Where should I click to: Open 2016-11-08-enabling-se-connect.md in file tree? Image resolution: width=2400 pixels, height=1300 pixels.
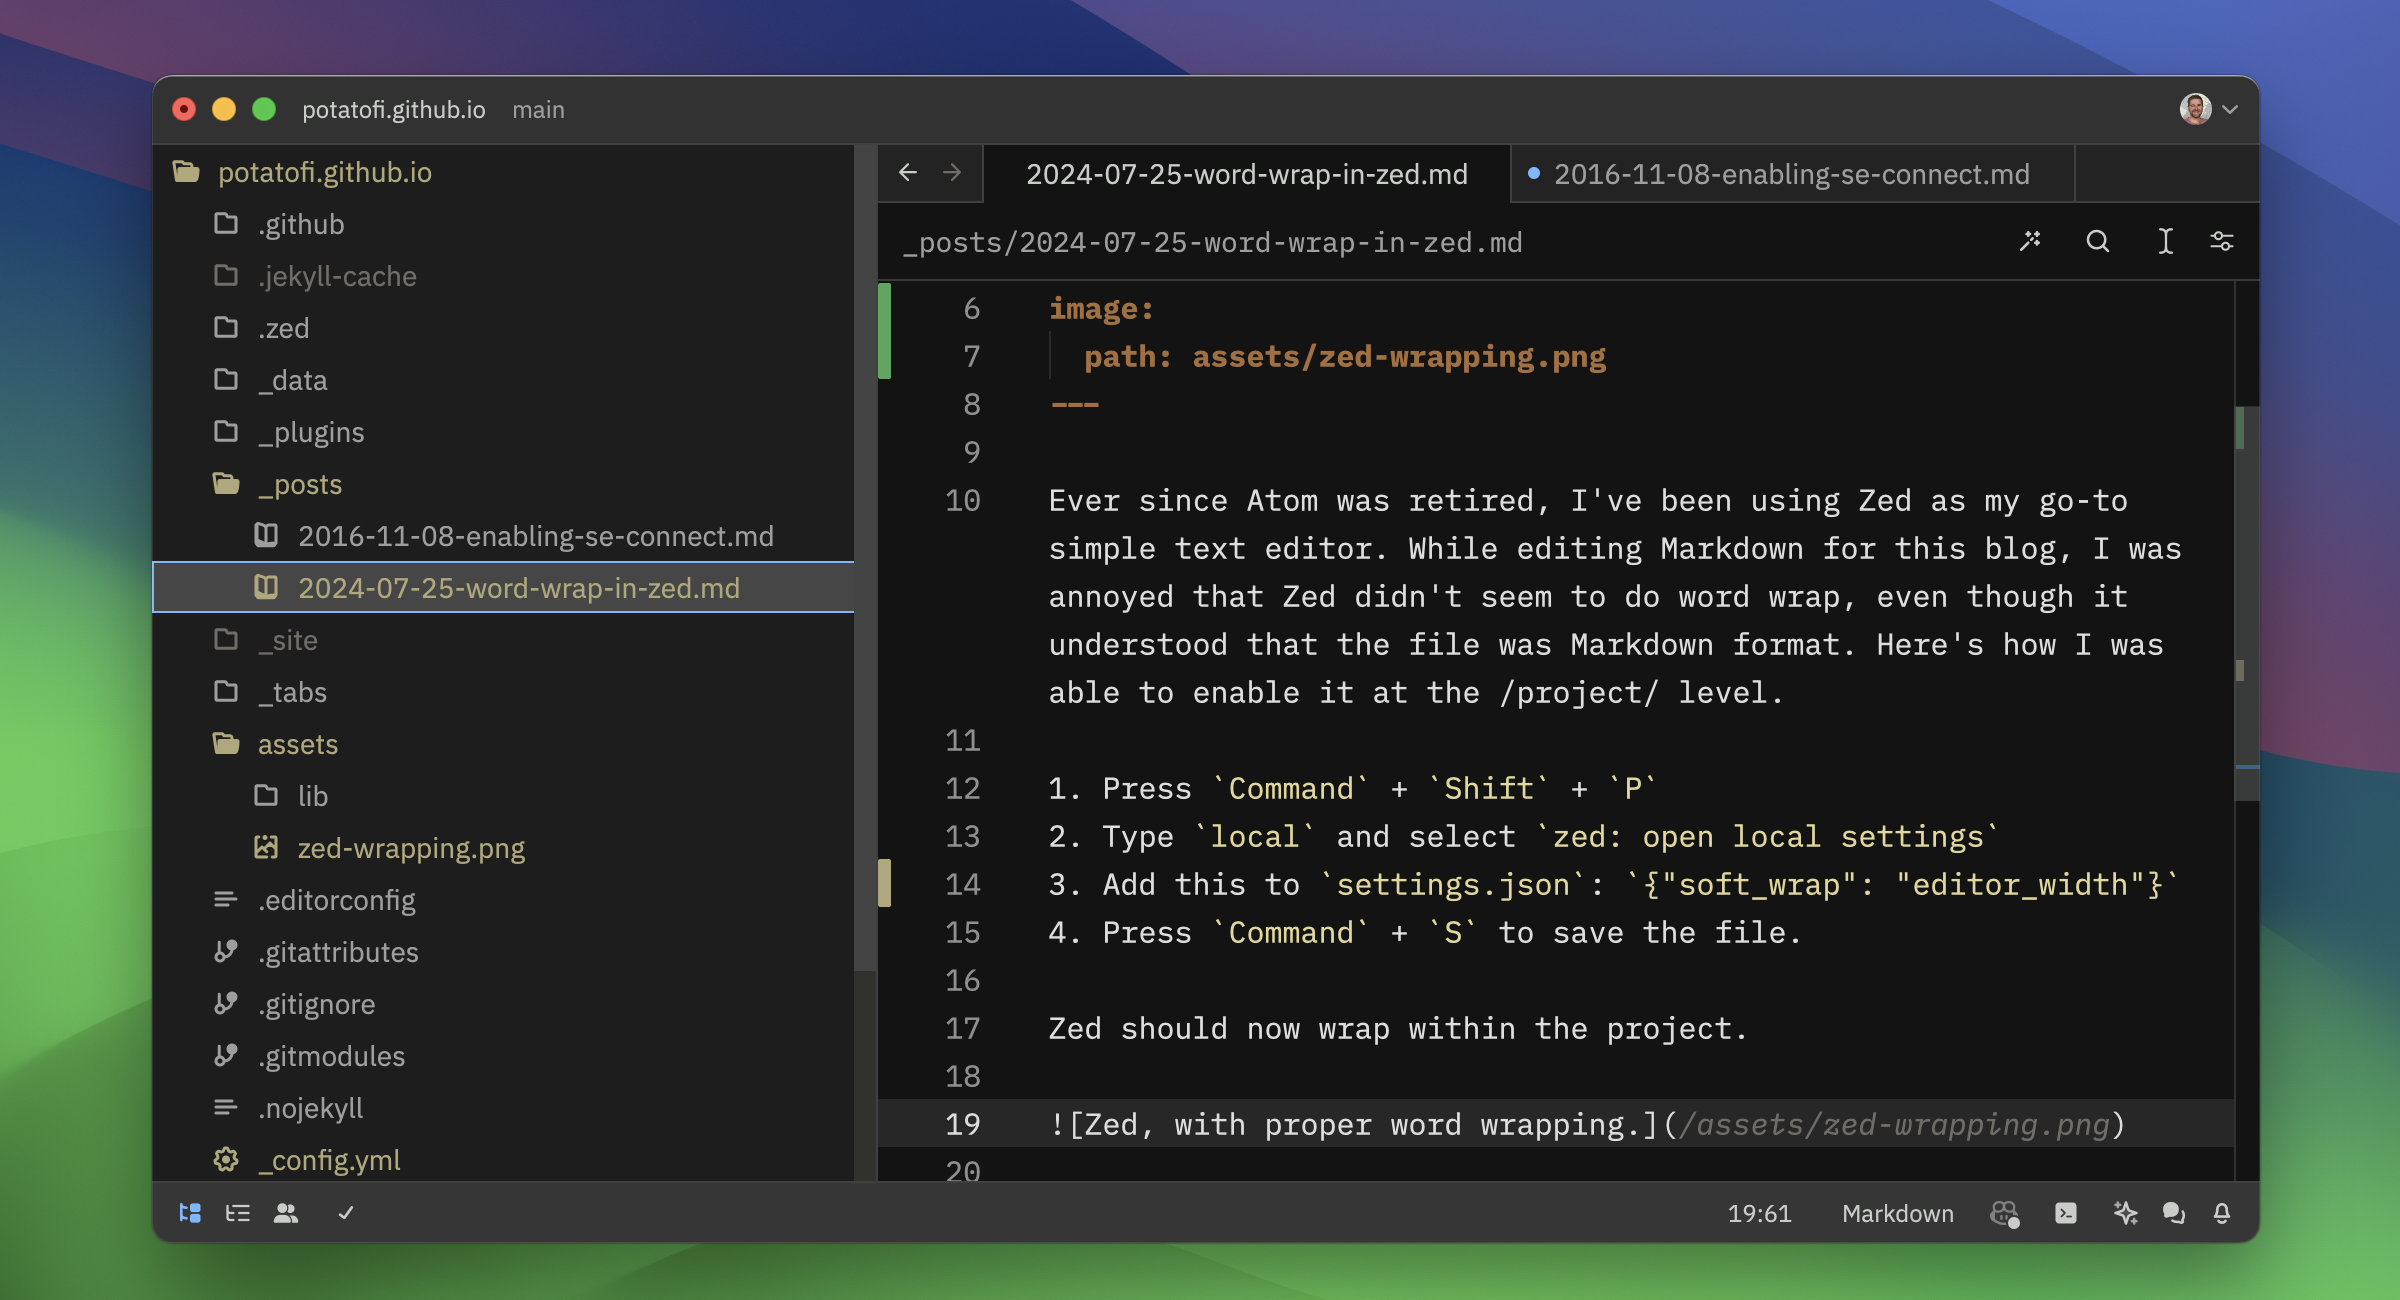[x=504, y=536]
